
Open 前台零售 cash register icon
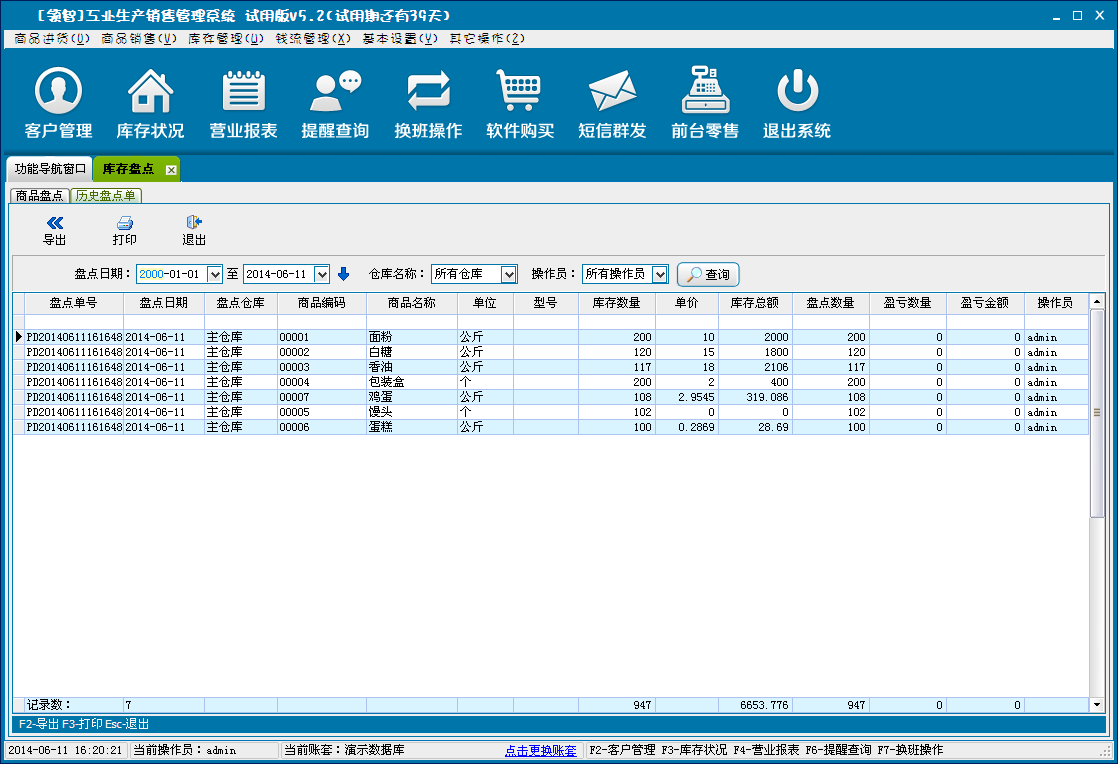click(x=705, y=93)
